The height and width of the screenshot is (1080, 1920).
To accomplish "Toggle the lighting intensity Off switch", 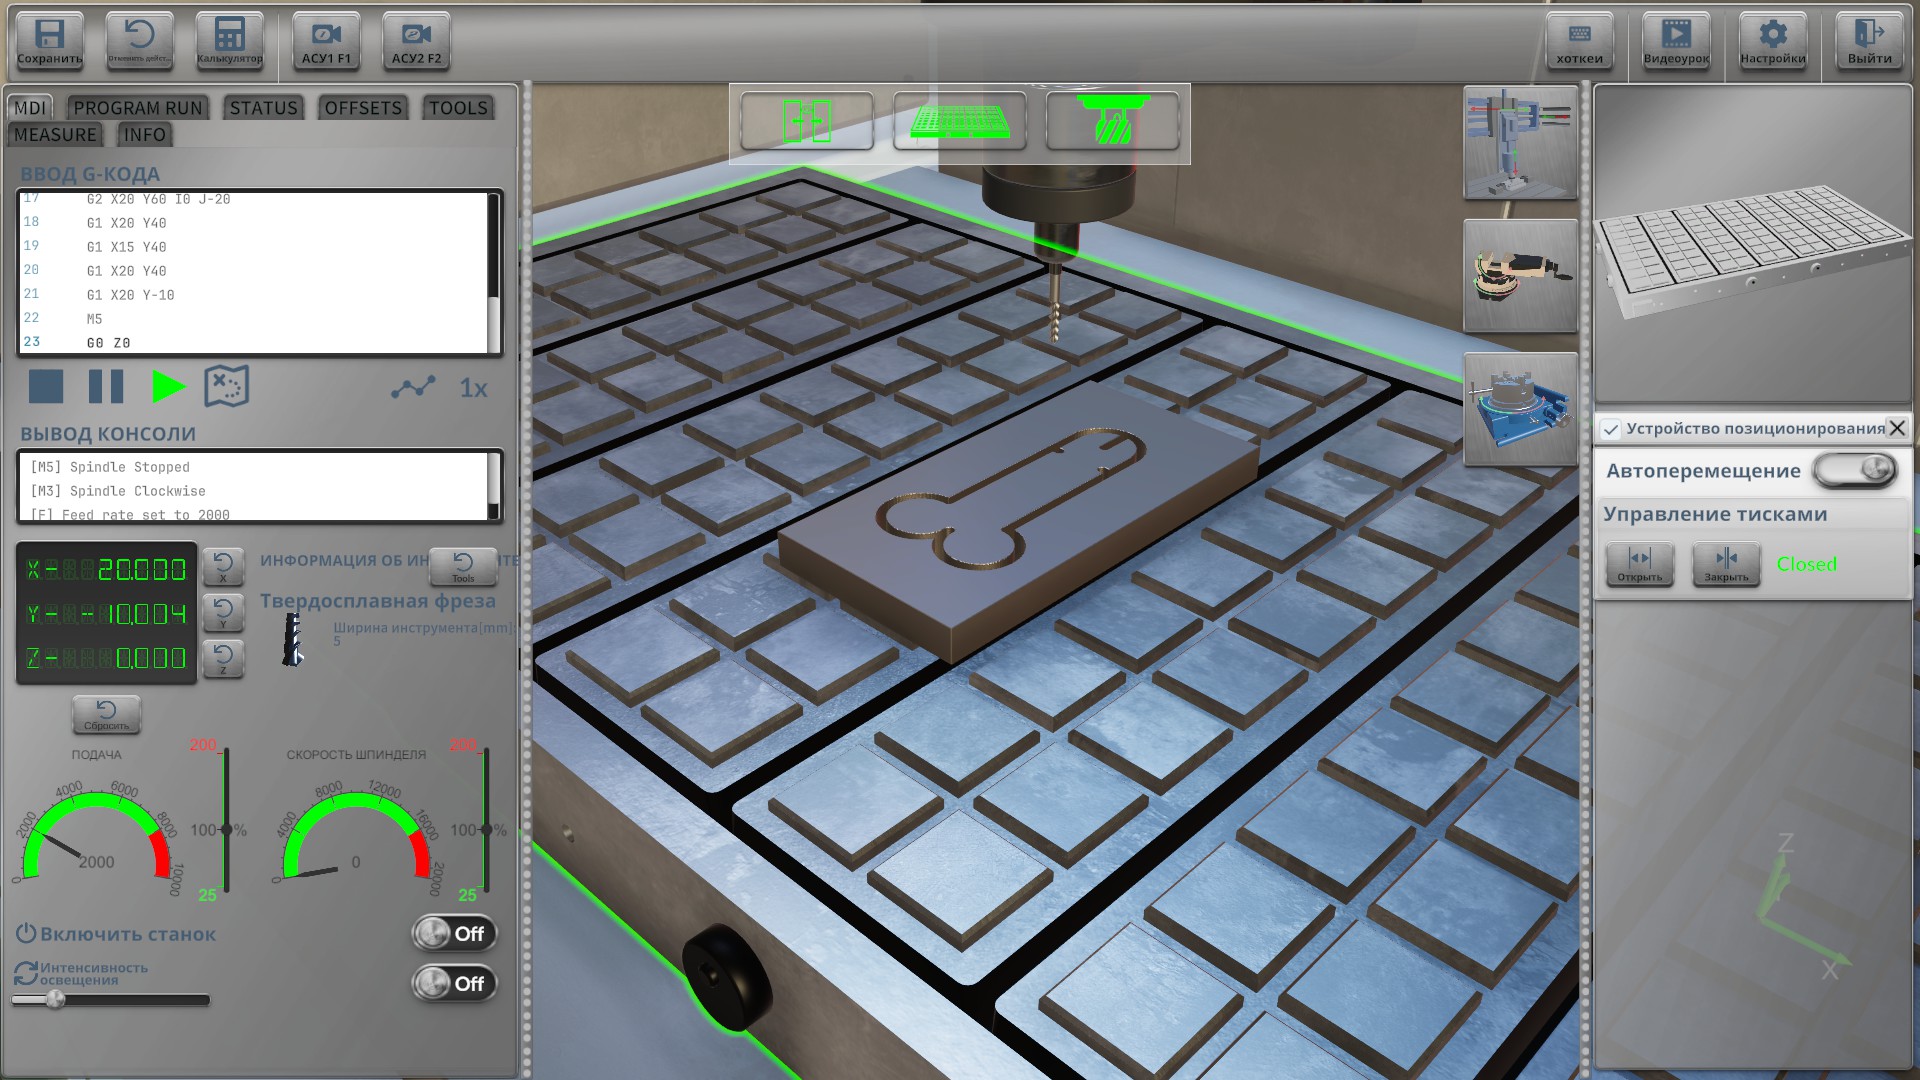I will [454, 983].
